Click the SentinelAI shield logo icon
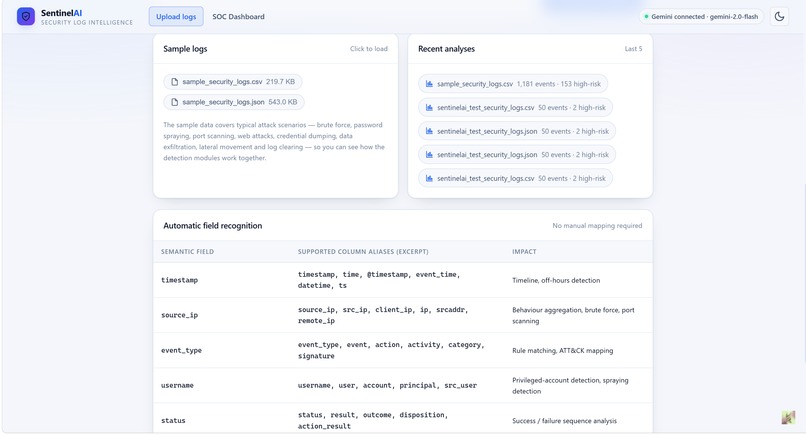The width and height of the screenshot is (806, 435). click(26, 16)
